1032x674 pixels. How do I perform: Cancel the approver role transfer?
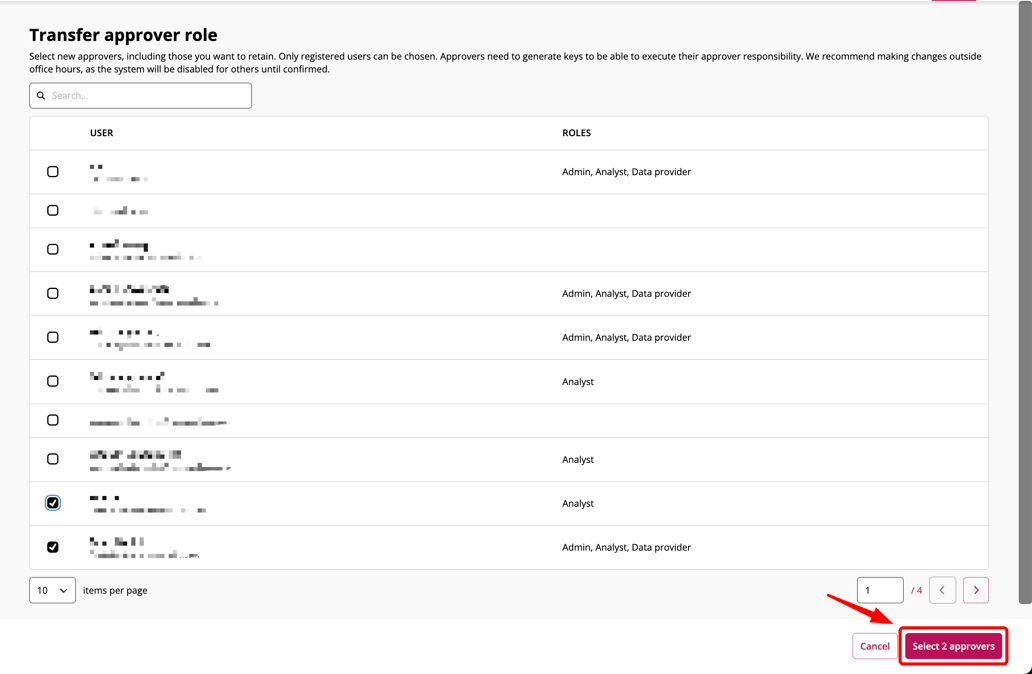click(x=874, y=646)
